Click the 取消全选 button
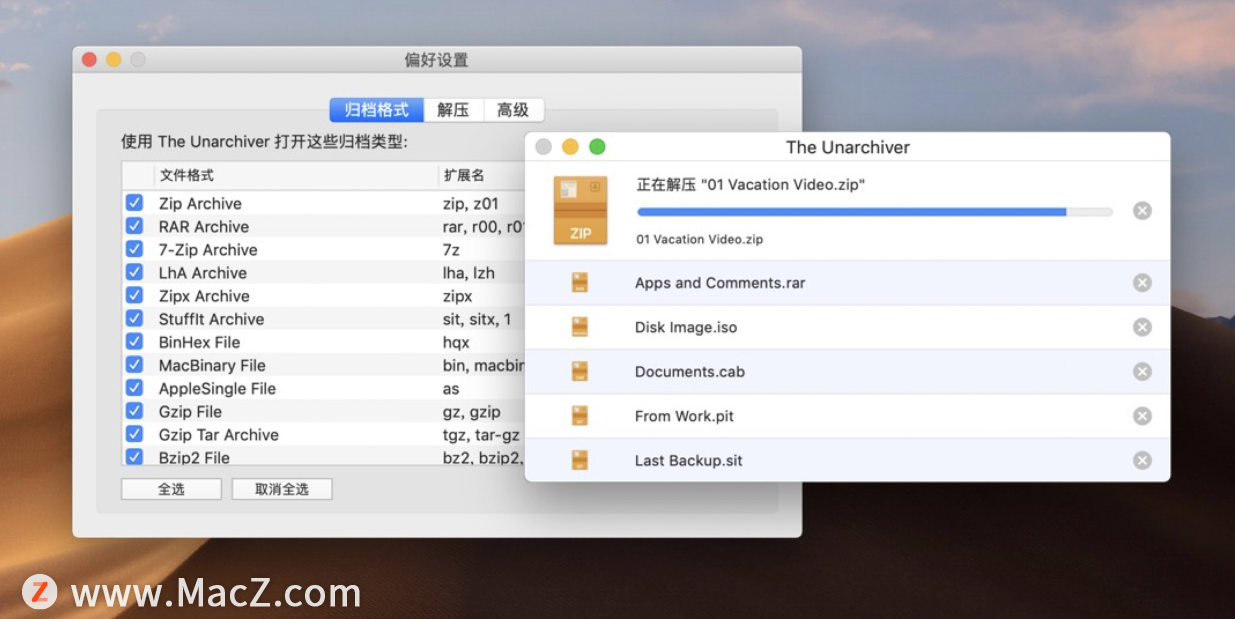Viewport: 1235px width, 619px height. tap(282, 489)
